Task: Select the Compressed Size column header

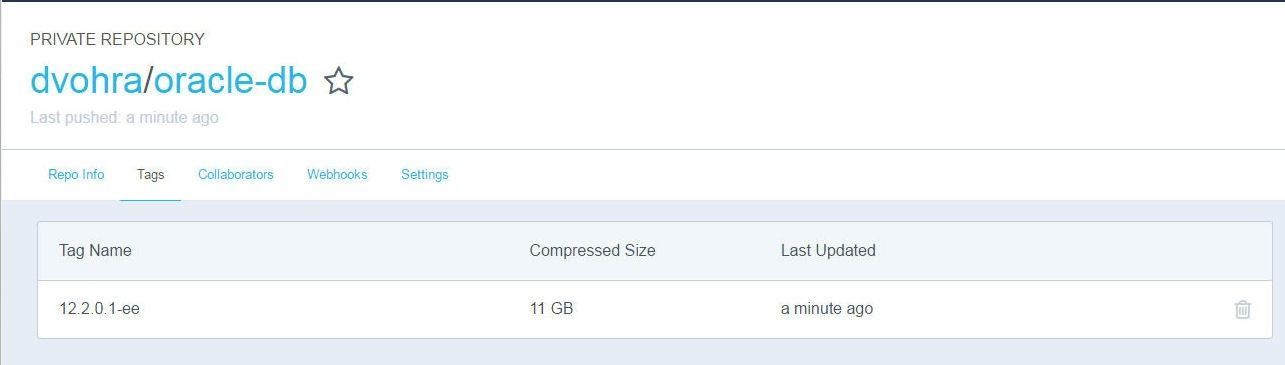Action: point(593,250)
